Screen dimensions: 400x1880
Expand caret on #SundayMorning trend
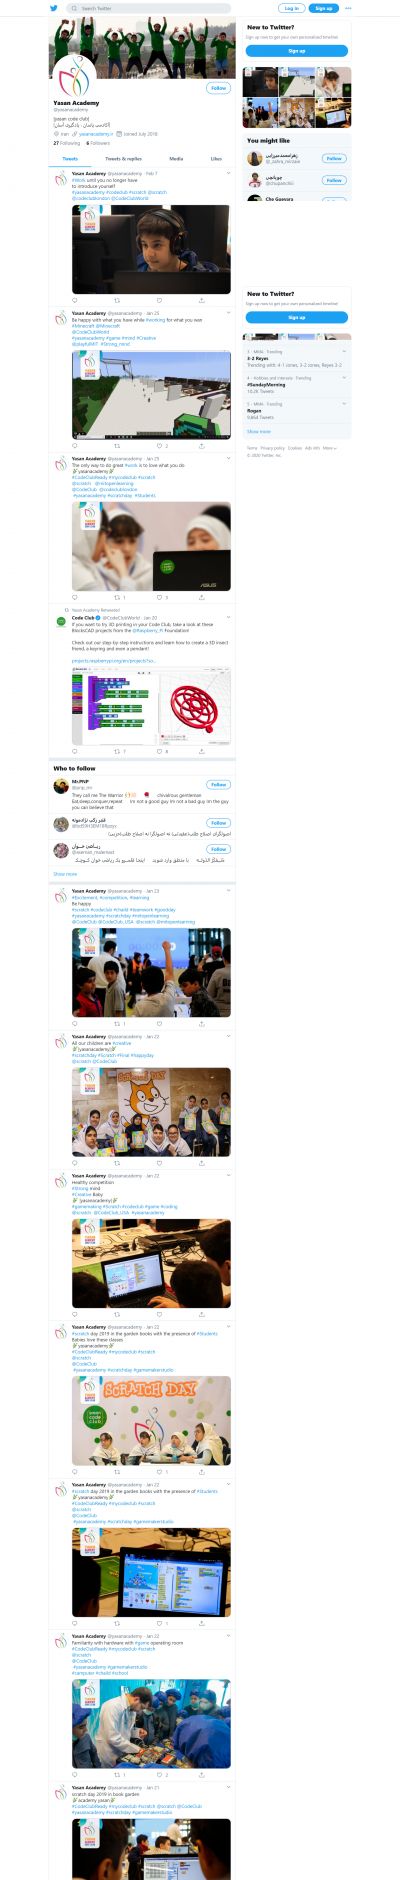[345, 378]
